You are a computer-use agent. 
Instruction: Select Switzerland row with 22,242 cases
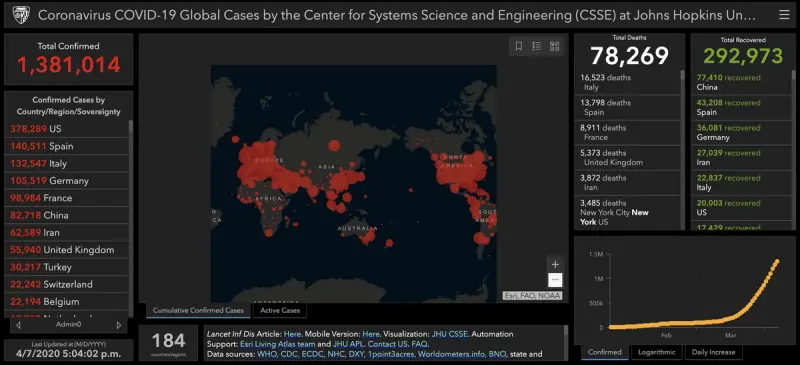(66, 284)
